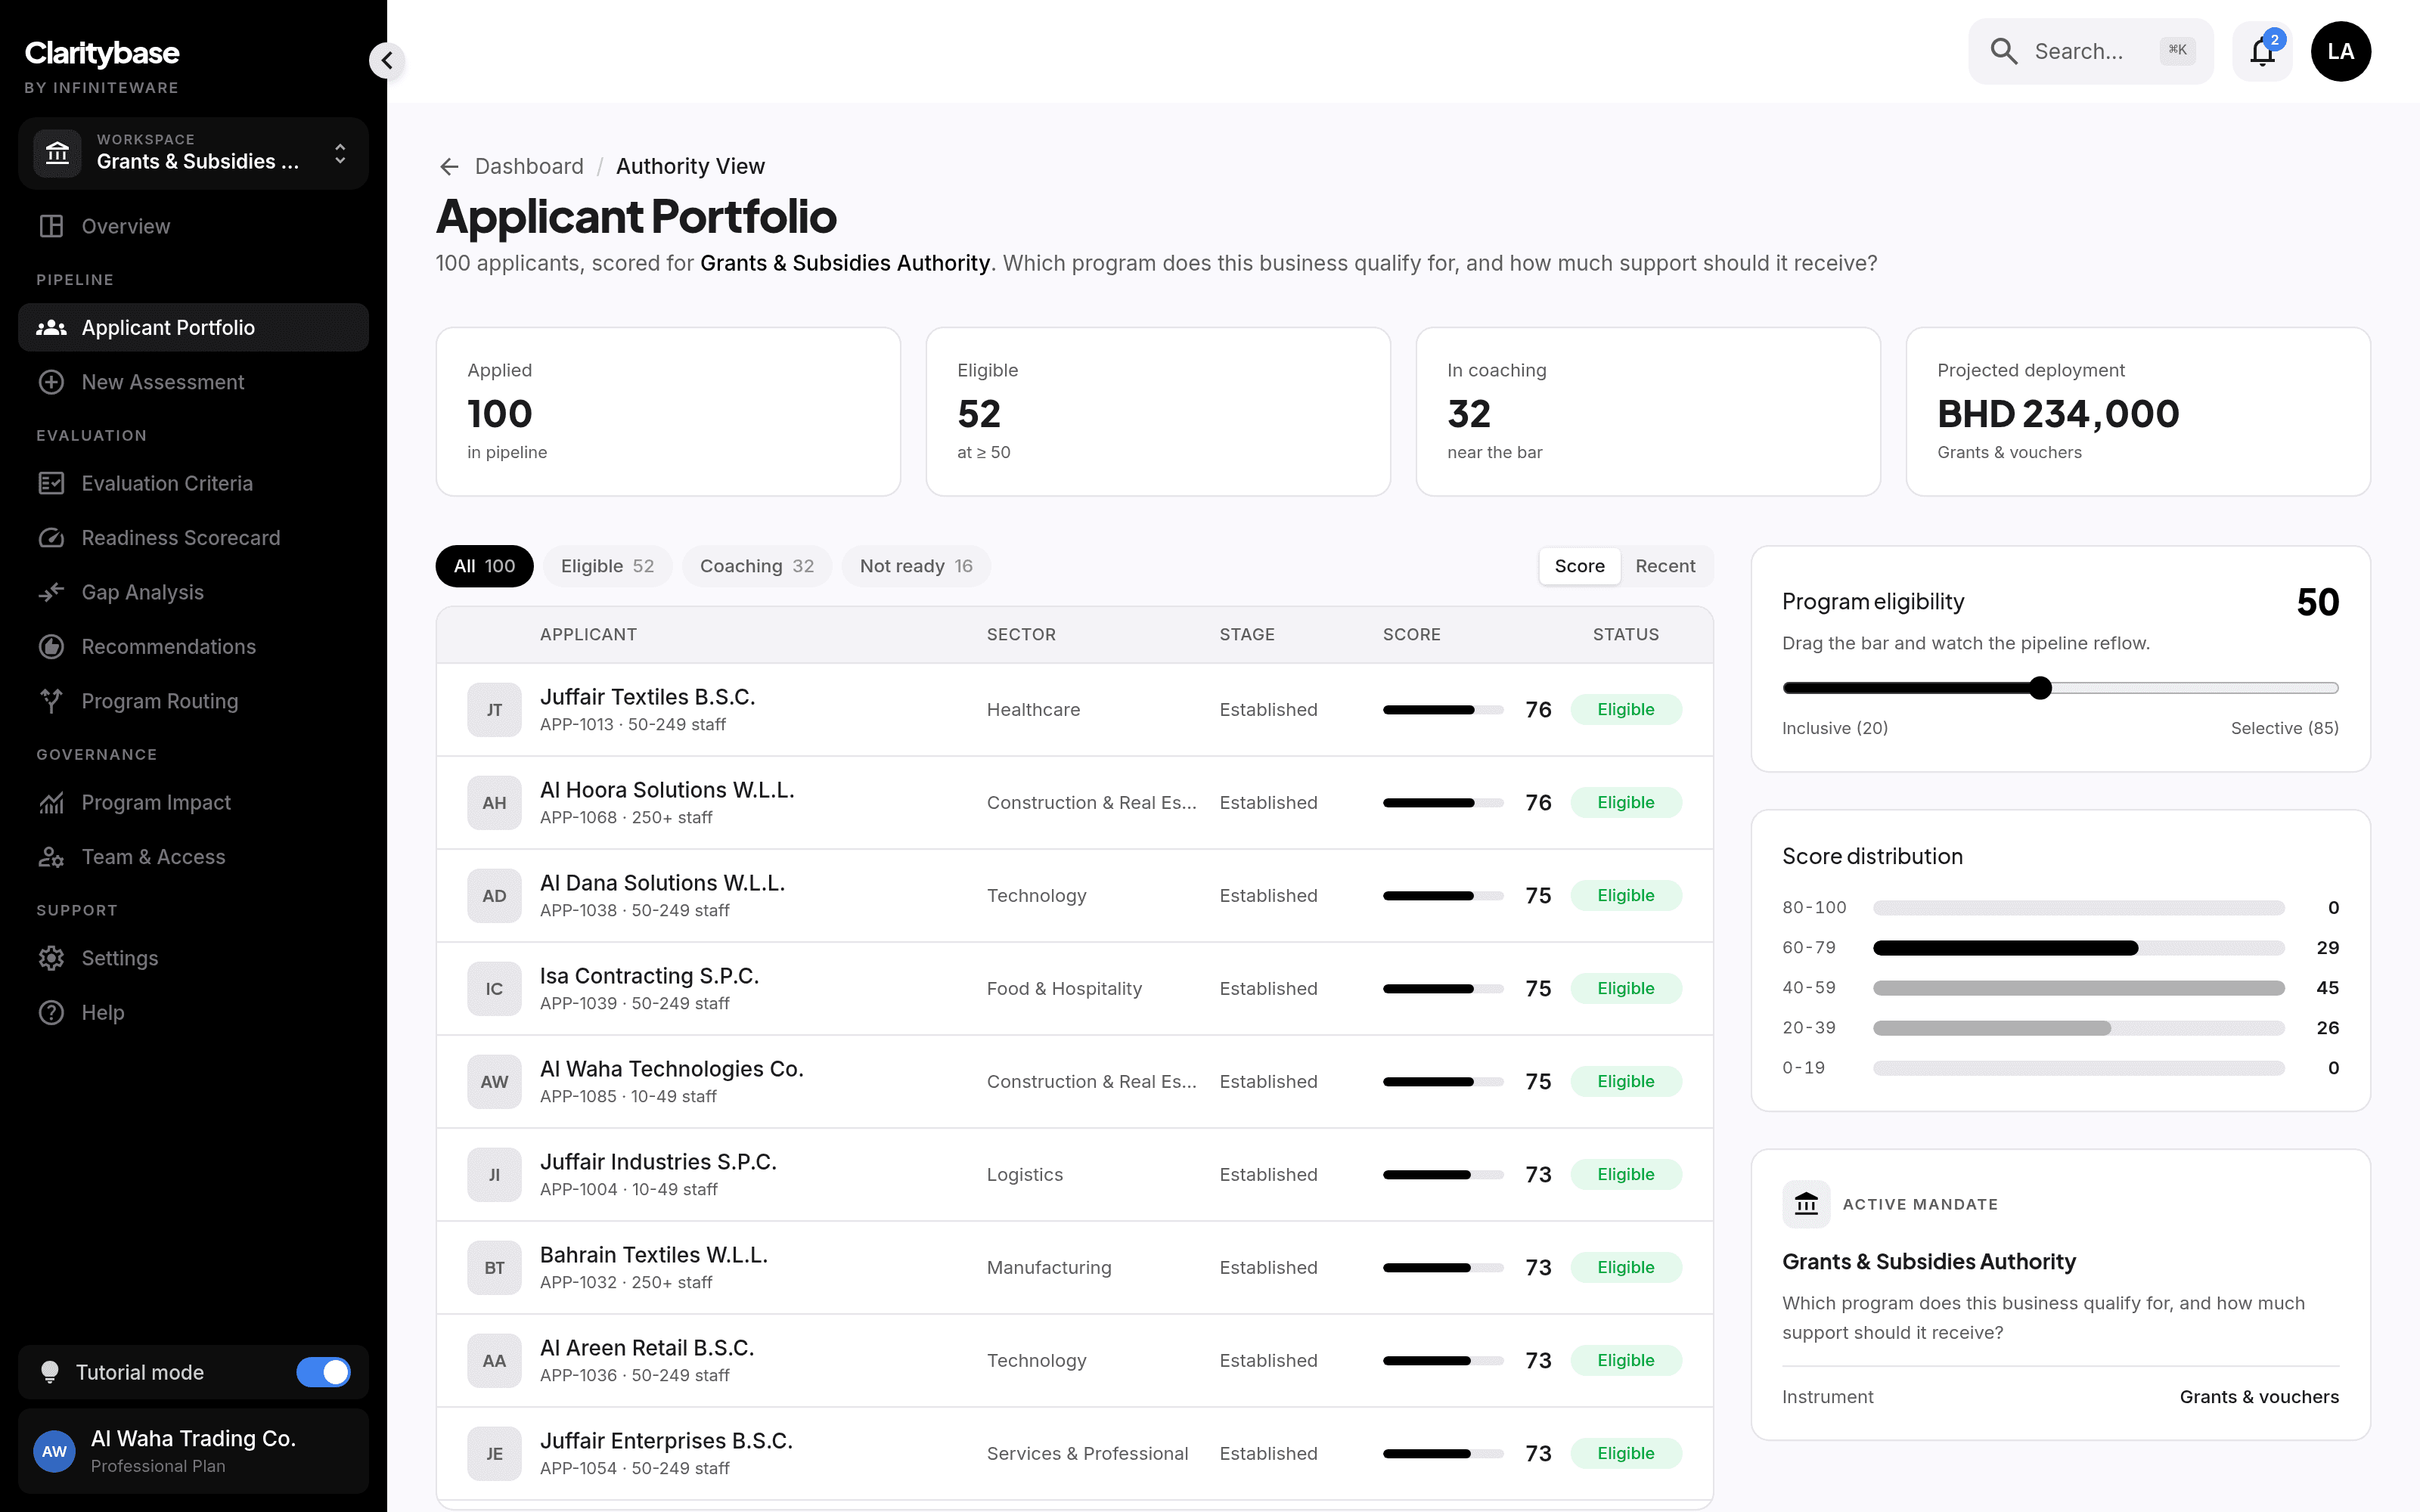Filter by Coaching 32 tab

[756, 566]
